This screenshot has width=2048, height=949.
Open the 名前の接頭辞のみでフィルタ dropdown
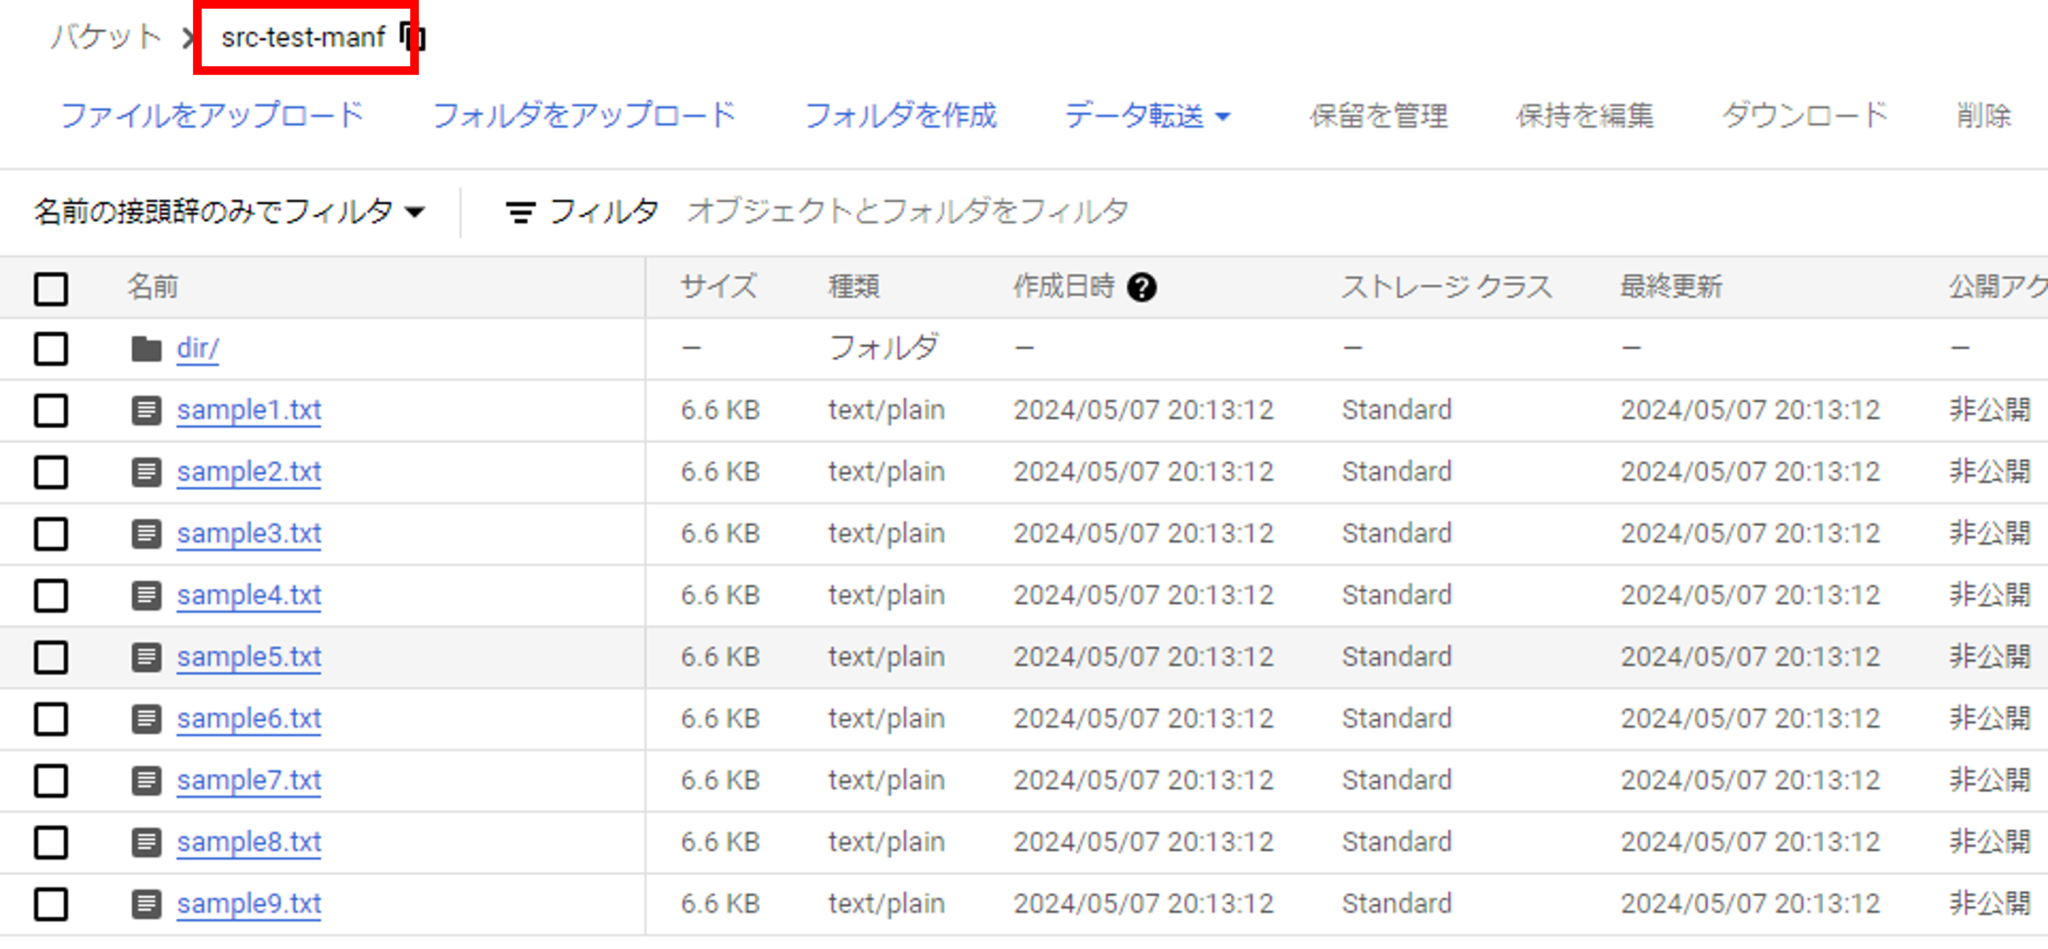coord(226,211)
